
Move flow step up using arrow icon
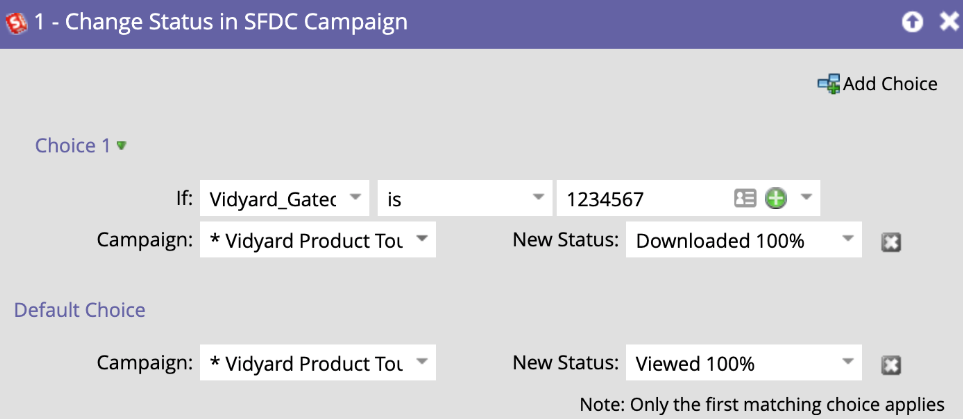click(912, 23)
